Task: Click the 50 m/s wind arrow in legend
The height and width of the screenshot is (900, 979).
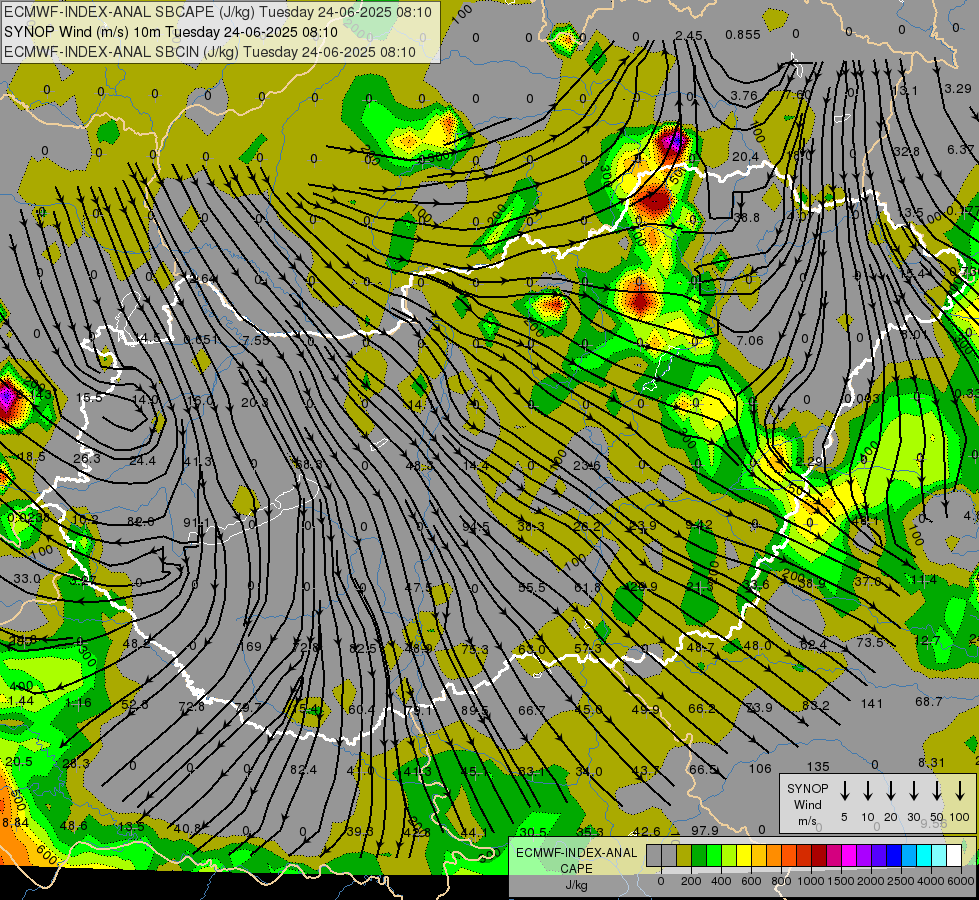Action: [x=937, y=791]
